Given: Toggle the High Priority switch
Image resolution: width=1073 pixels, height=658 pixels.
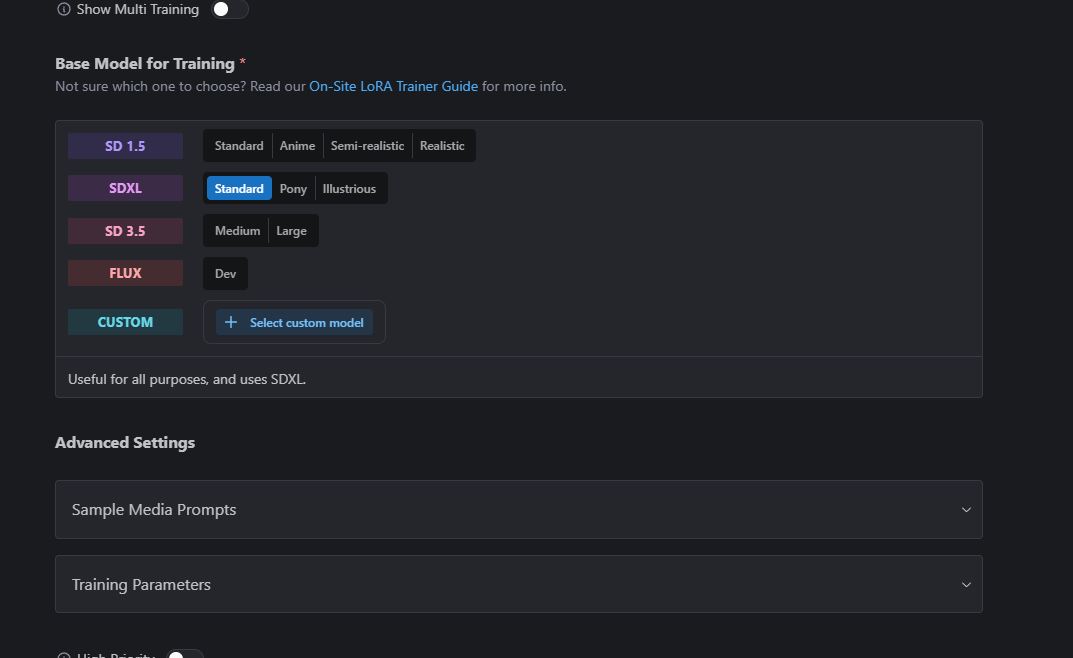Looking at the screenshot, I should coord(185,655).
